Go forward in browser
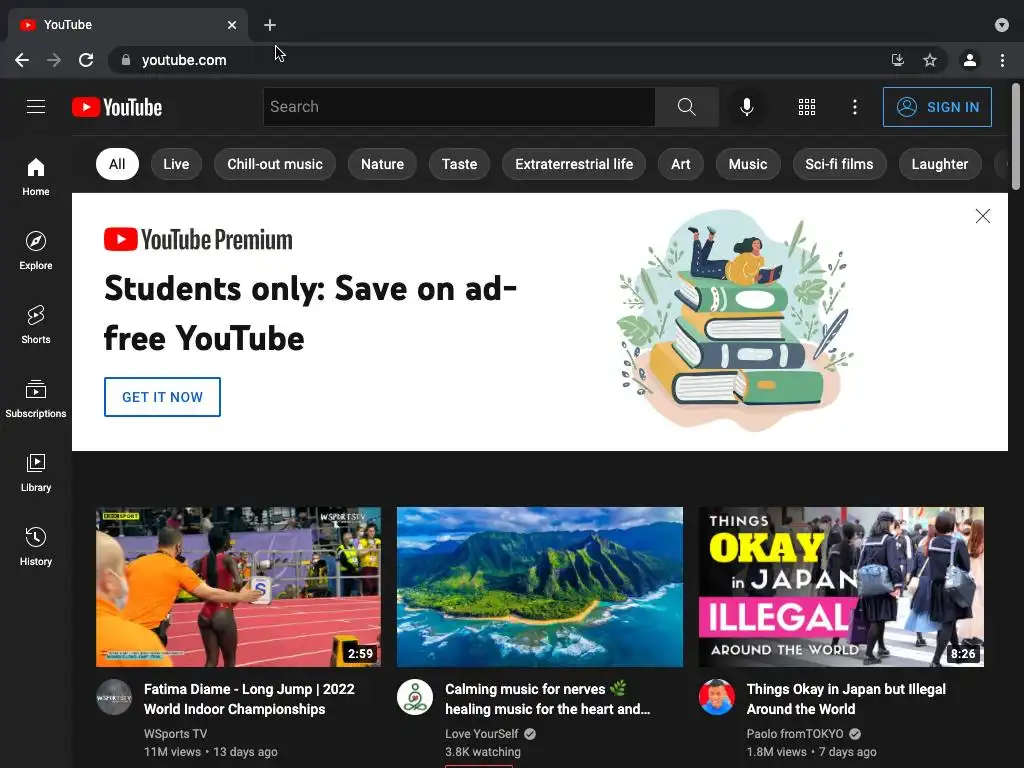 coord(54,60)
